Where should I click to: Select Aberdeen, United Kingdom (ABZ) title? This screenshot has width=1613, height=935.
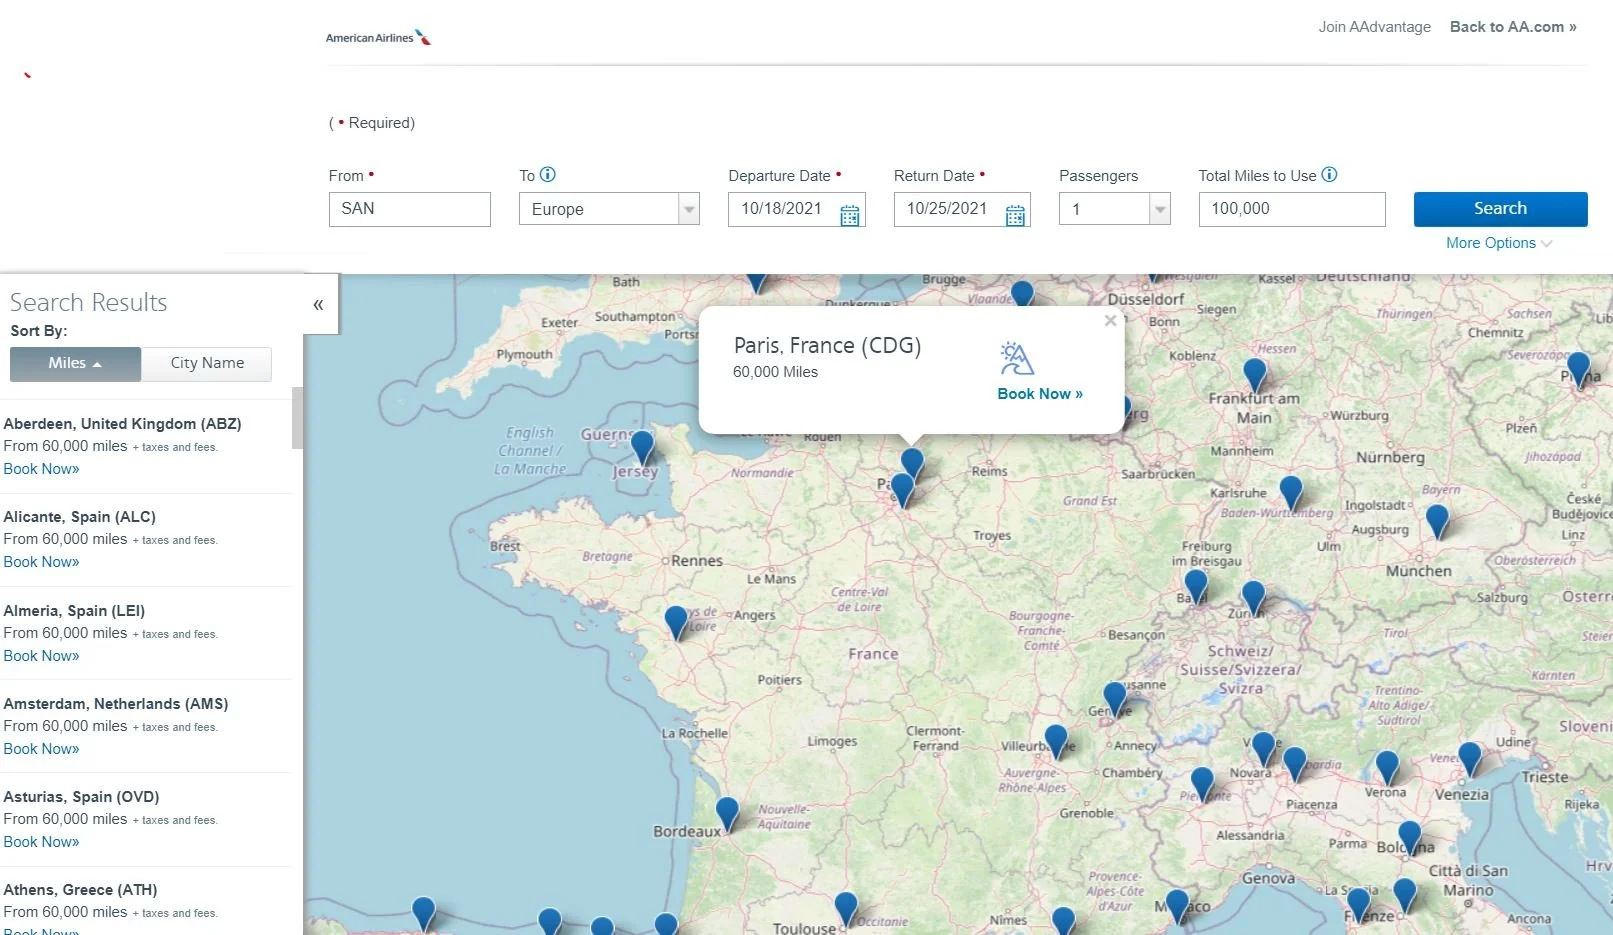(122, 424)
